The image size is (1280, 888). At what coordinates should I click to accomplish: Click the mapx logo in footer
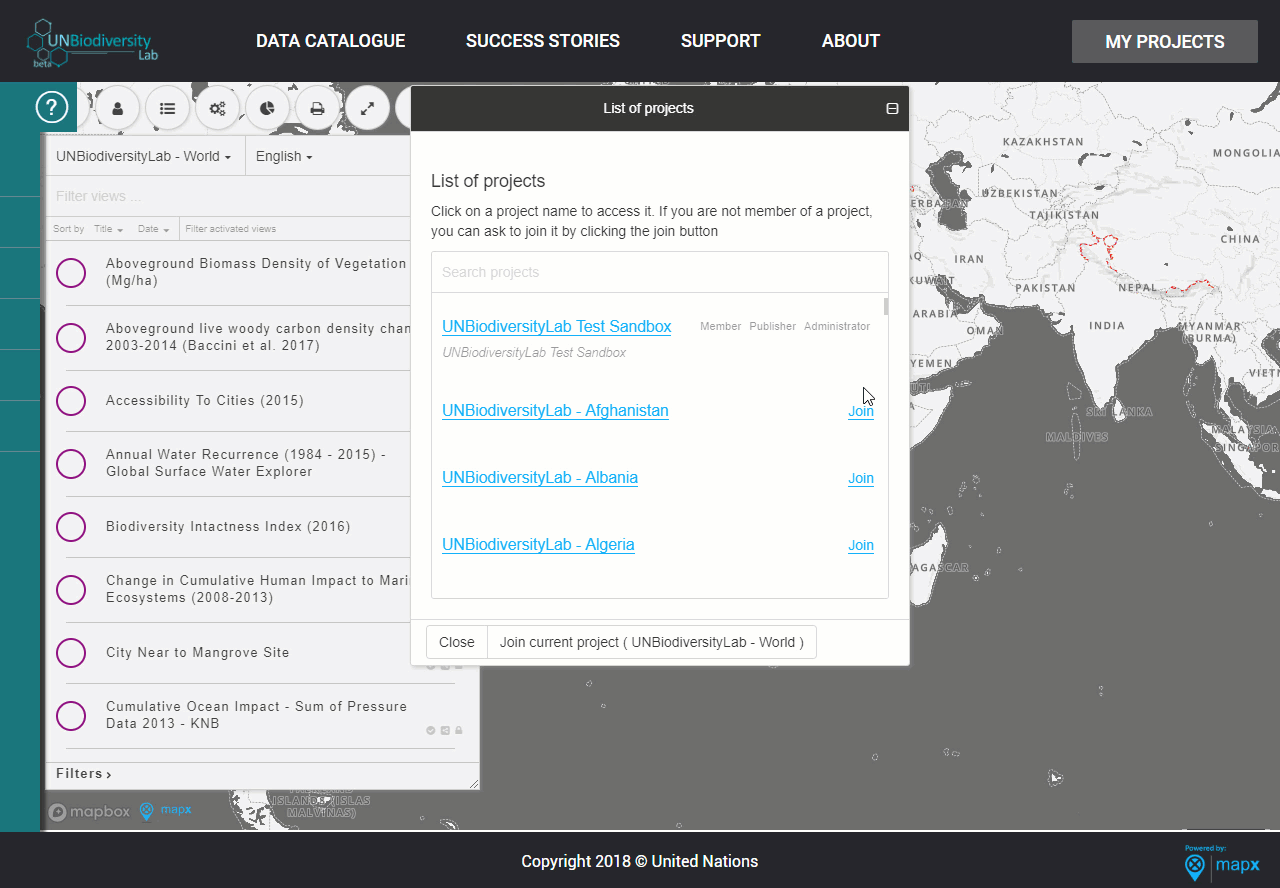pyautogui.click(x=1222, y=862)
